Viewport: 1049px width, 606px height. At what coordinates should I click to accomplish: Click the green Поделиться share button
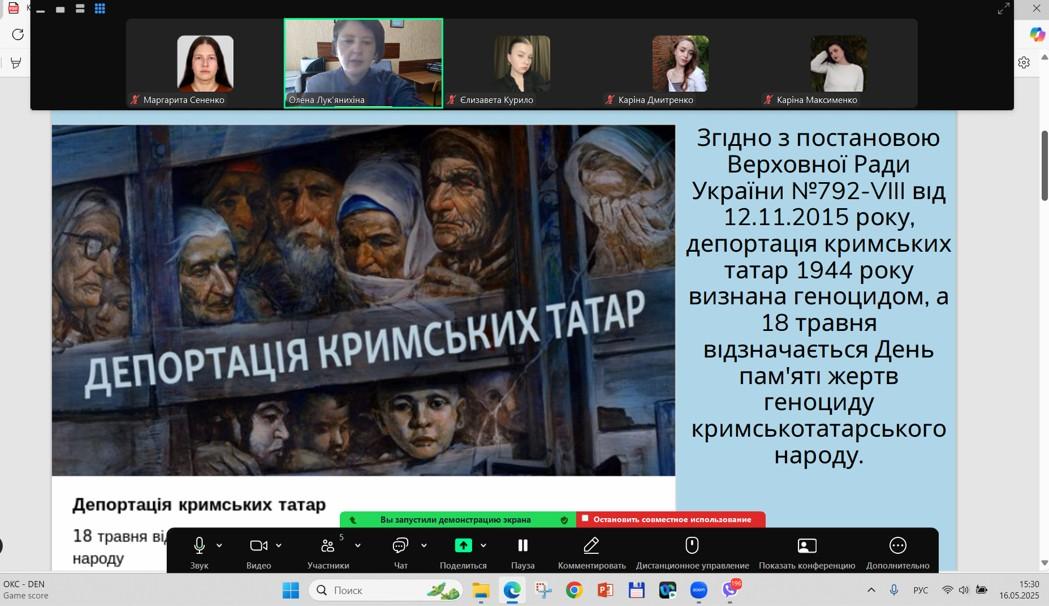point(463,552)
